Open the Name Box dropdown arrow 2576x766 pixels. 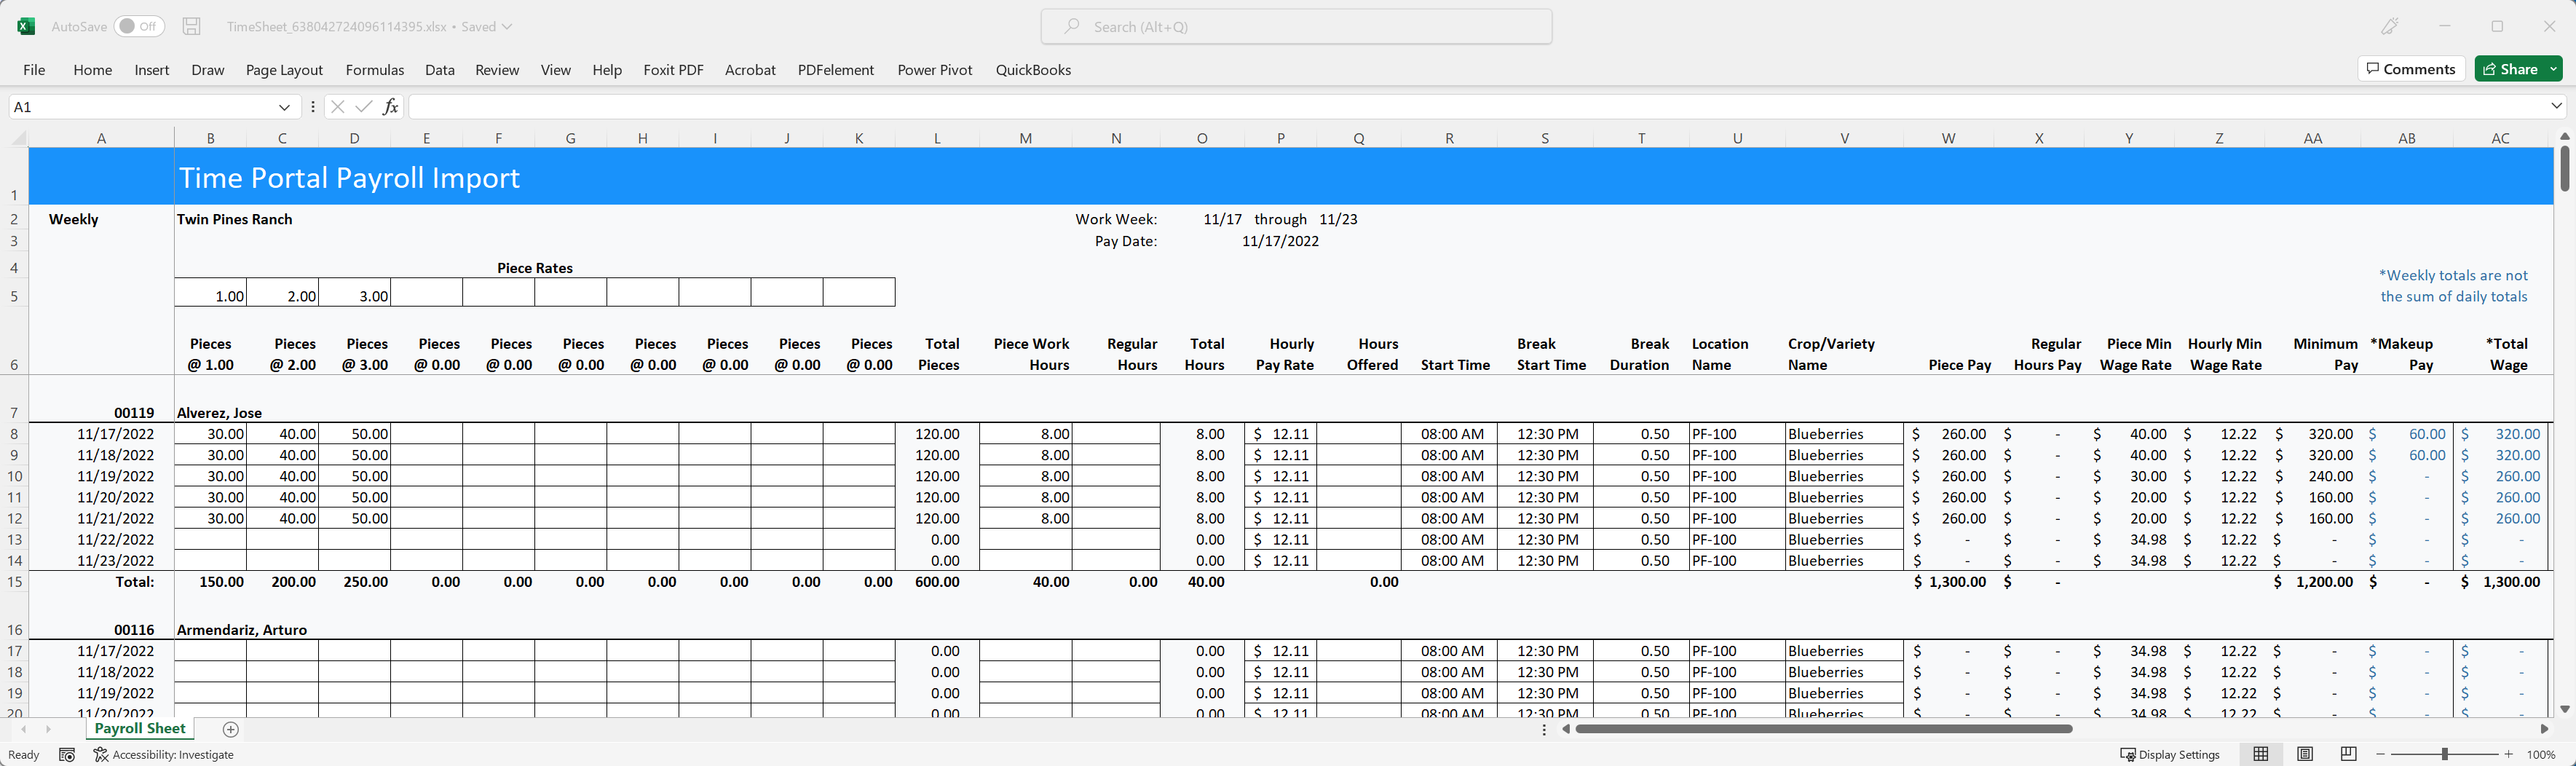coord(284,107)
